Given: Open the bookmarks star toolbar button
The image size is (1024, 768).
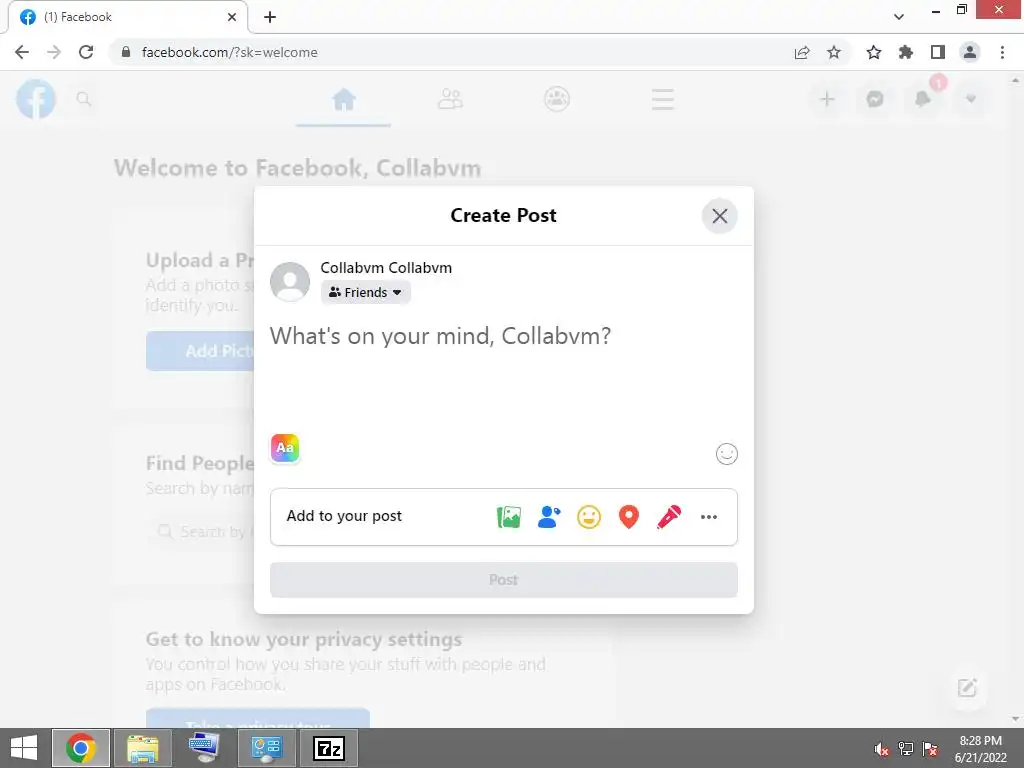Looking at the screenshot, I should [x=874, y=52].
